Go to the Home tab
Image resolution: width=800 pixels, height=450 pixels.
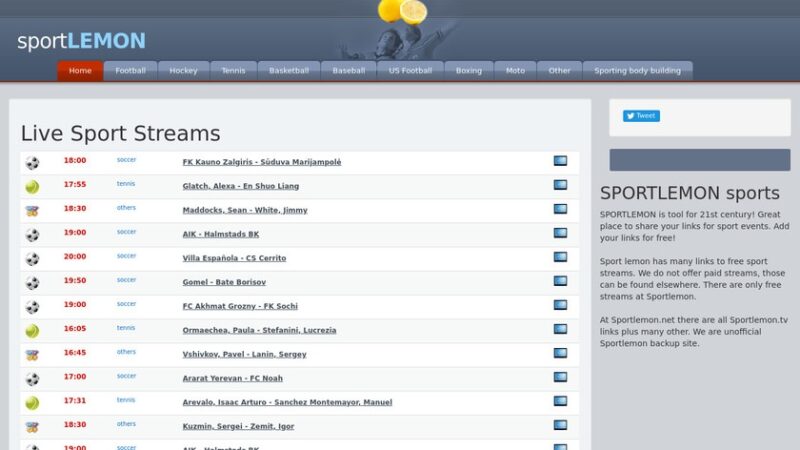tap(80, 71)
